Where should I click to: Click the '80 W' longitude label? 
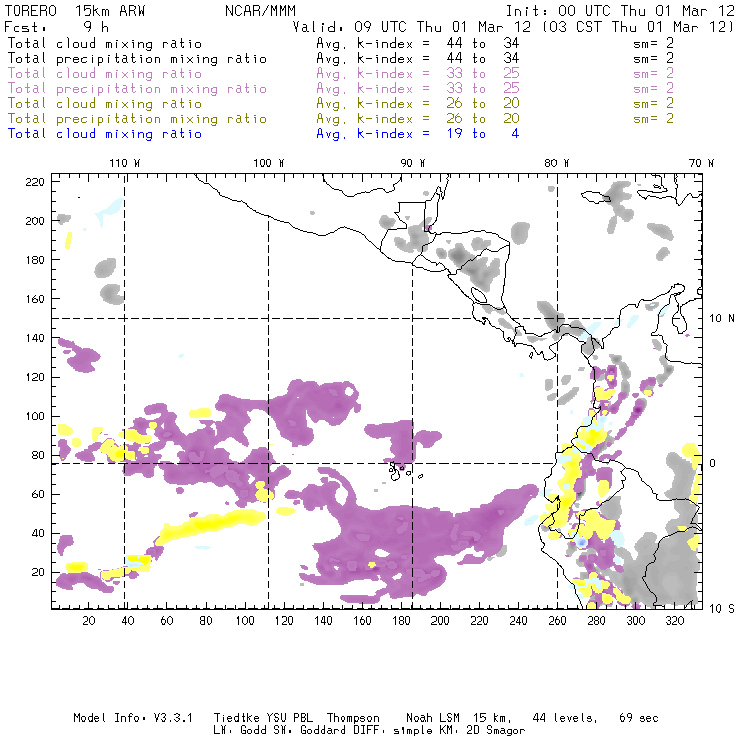(x=556, y=163)
